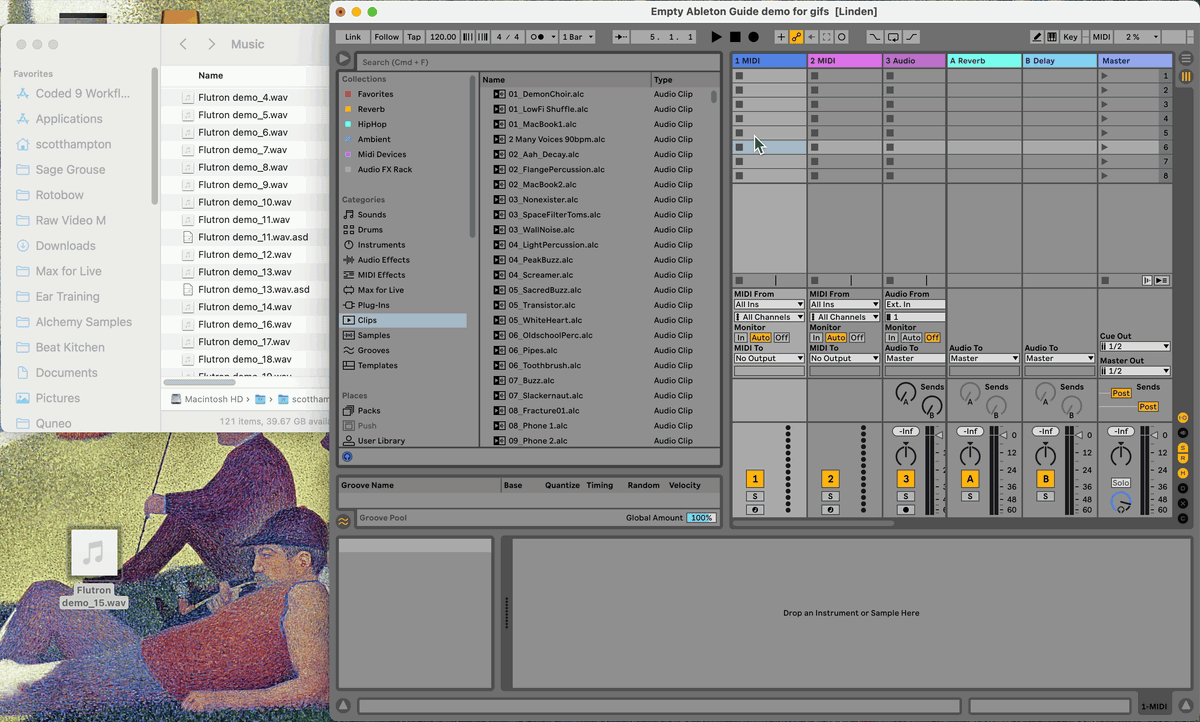Set 2 MIDI track monitor to Off
The height and width of the screenshot is (722, 1200).
coord(857,338)
